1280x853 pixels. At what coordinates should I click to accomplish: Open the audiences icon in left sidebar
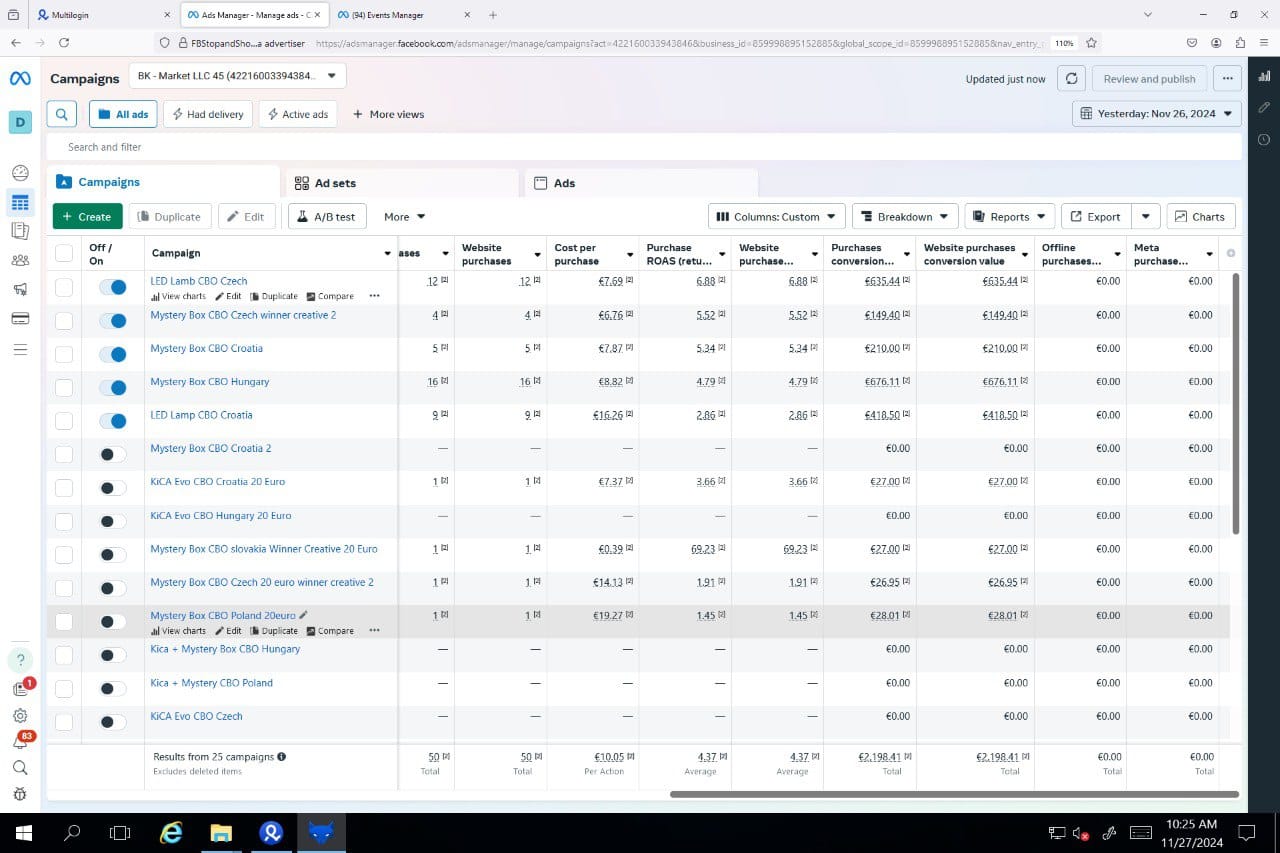[20, 260]
